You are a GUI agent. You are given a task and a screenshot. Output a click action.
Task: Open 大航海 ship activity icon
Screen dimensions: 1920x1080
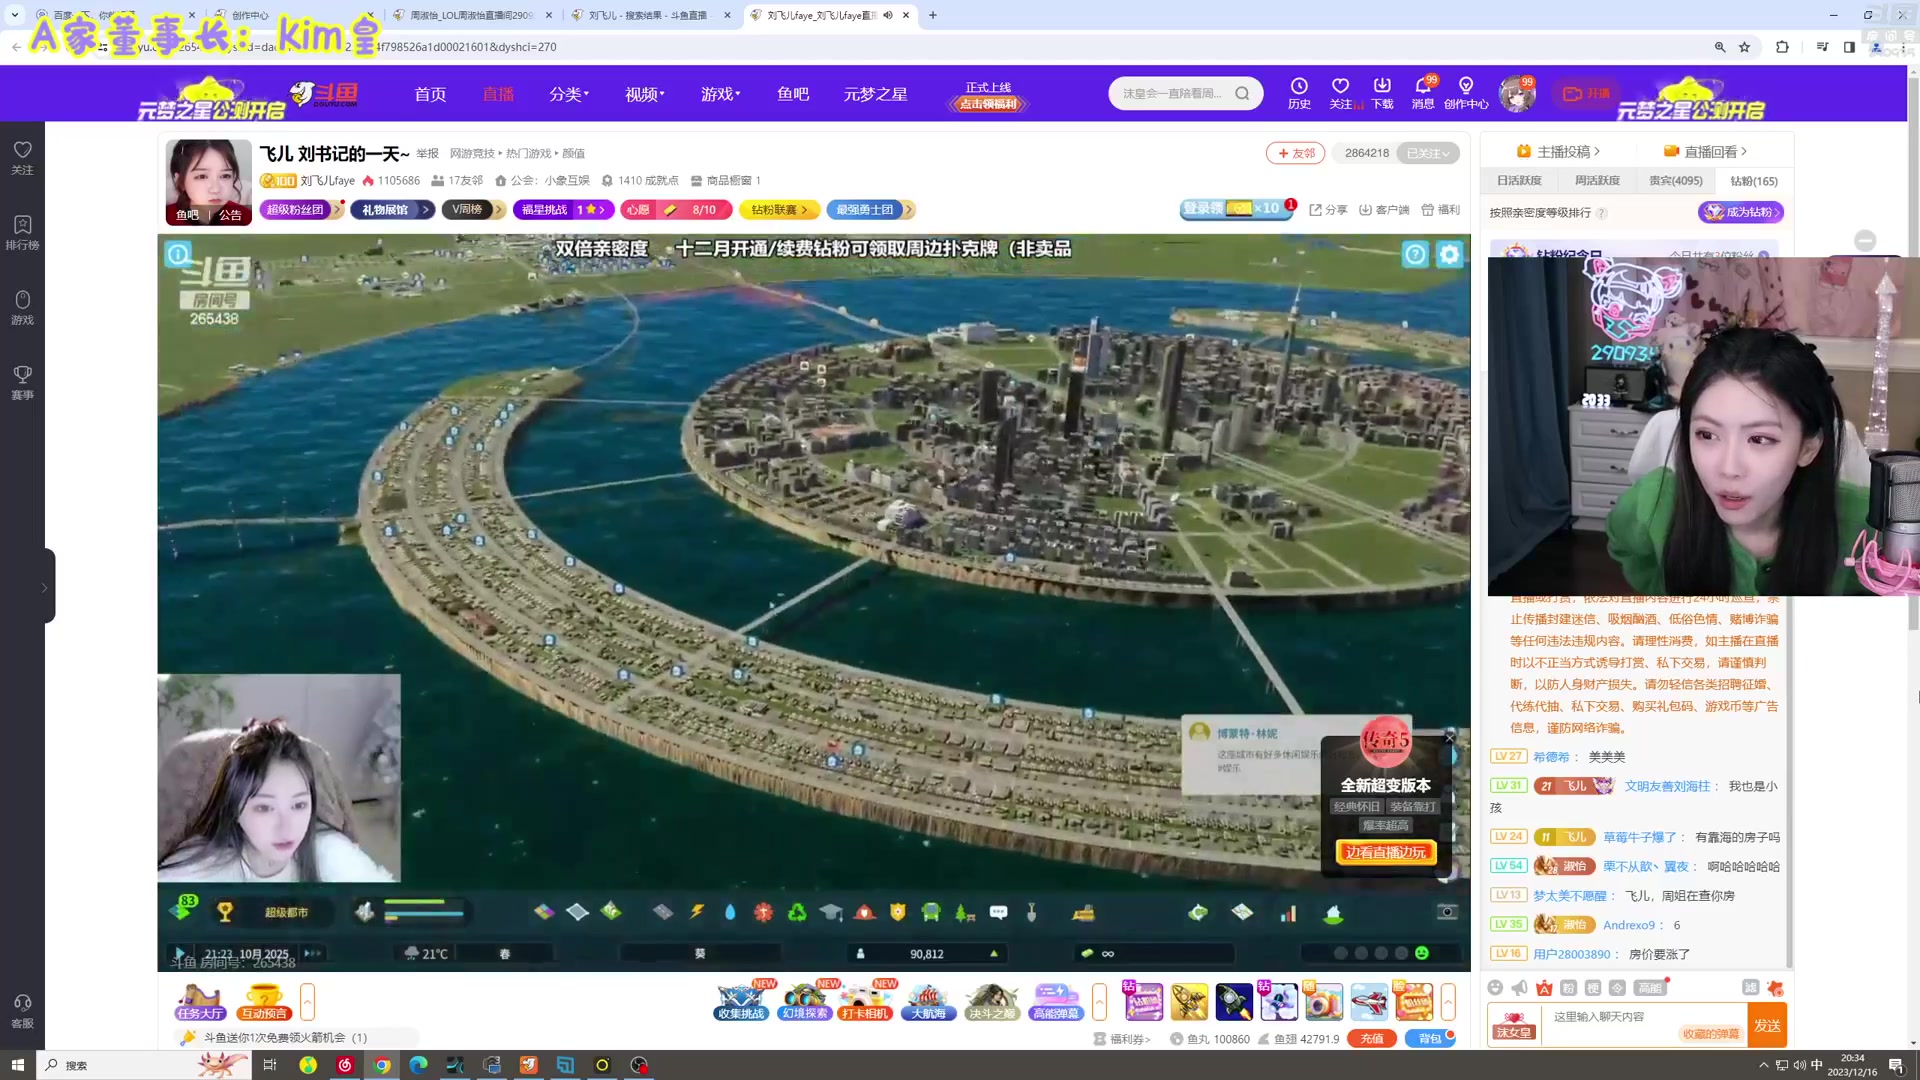[x=929, y=1001]
